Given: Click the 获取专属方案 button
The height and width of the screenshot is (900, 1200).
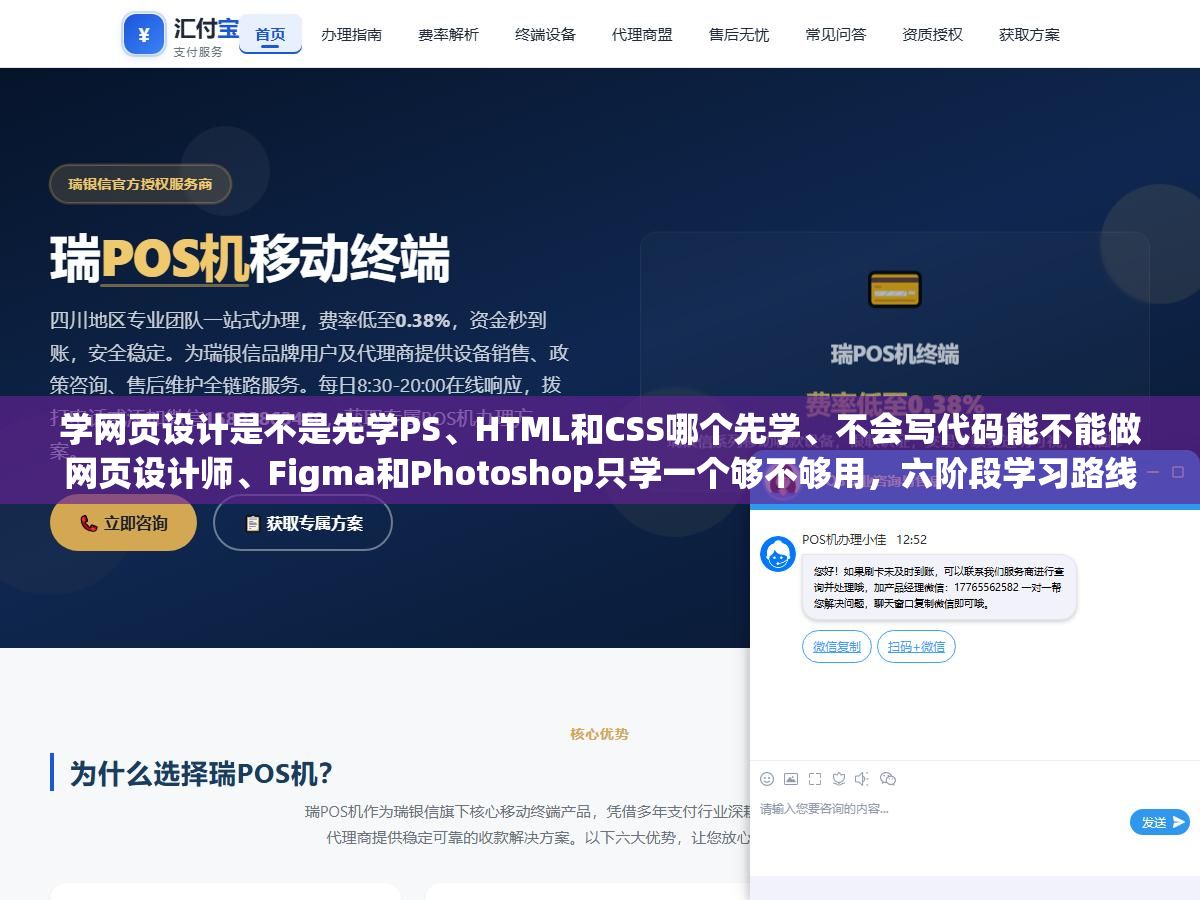Looking at the screenshot, I should (x=303, y=523).
